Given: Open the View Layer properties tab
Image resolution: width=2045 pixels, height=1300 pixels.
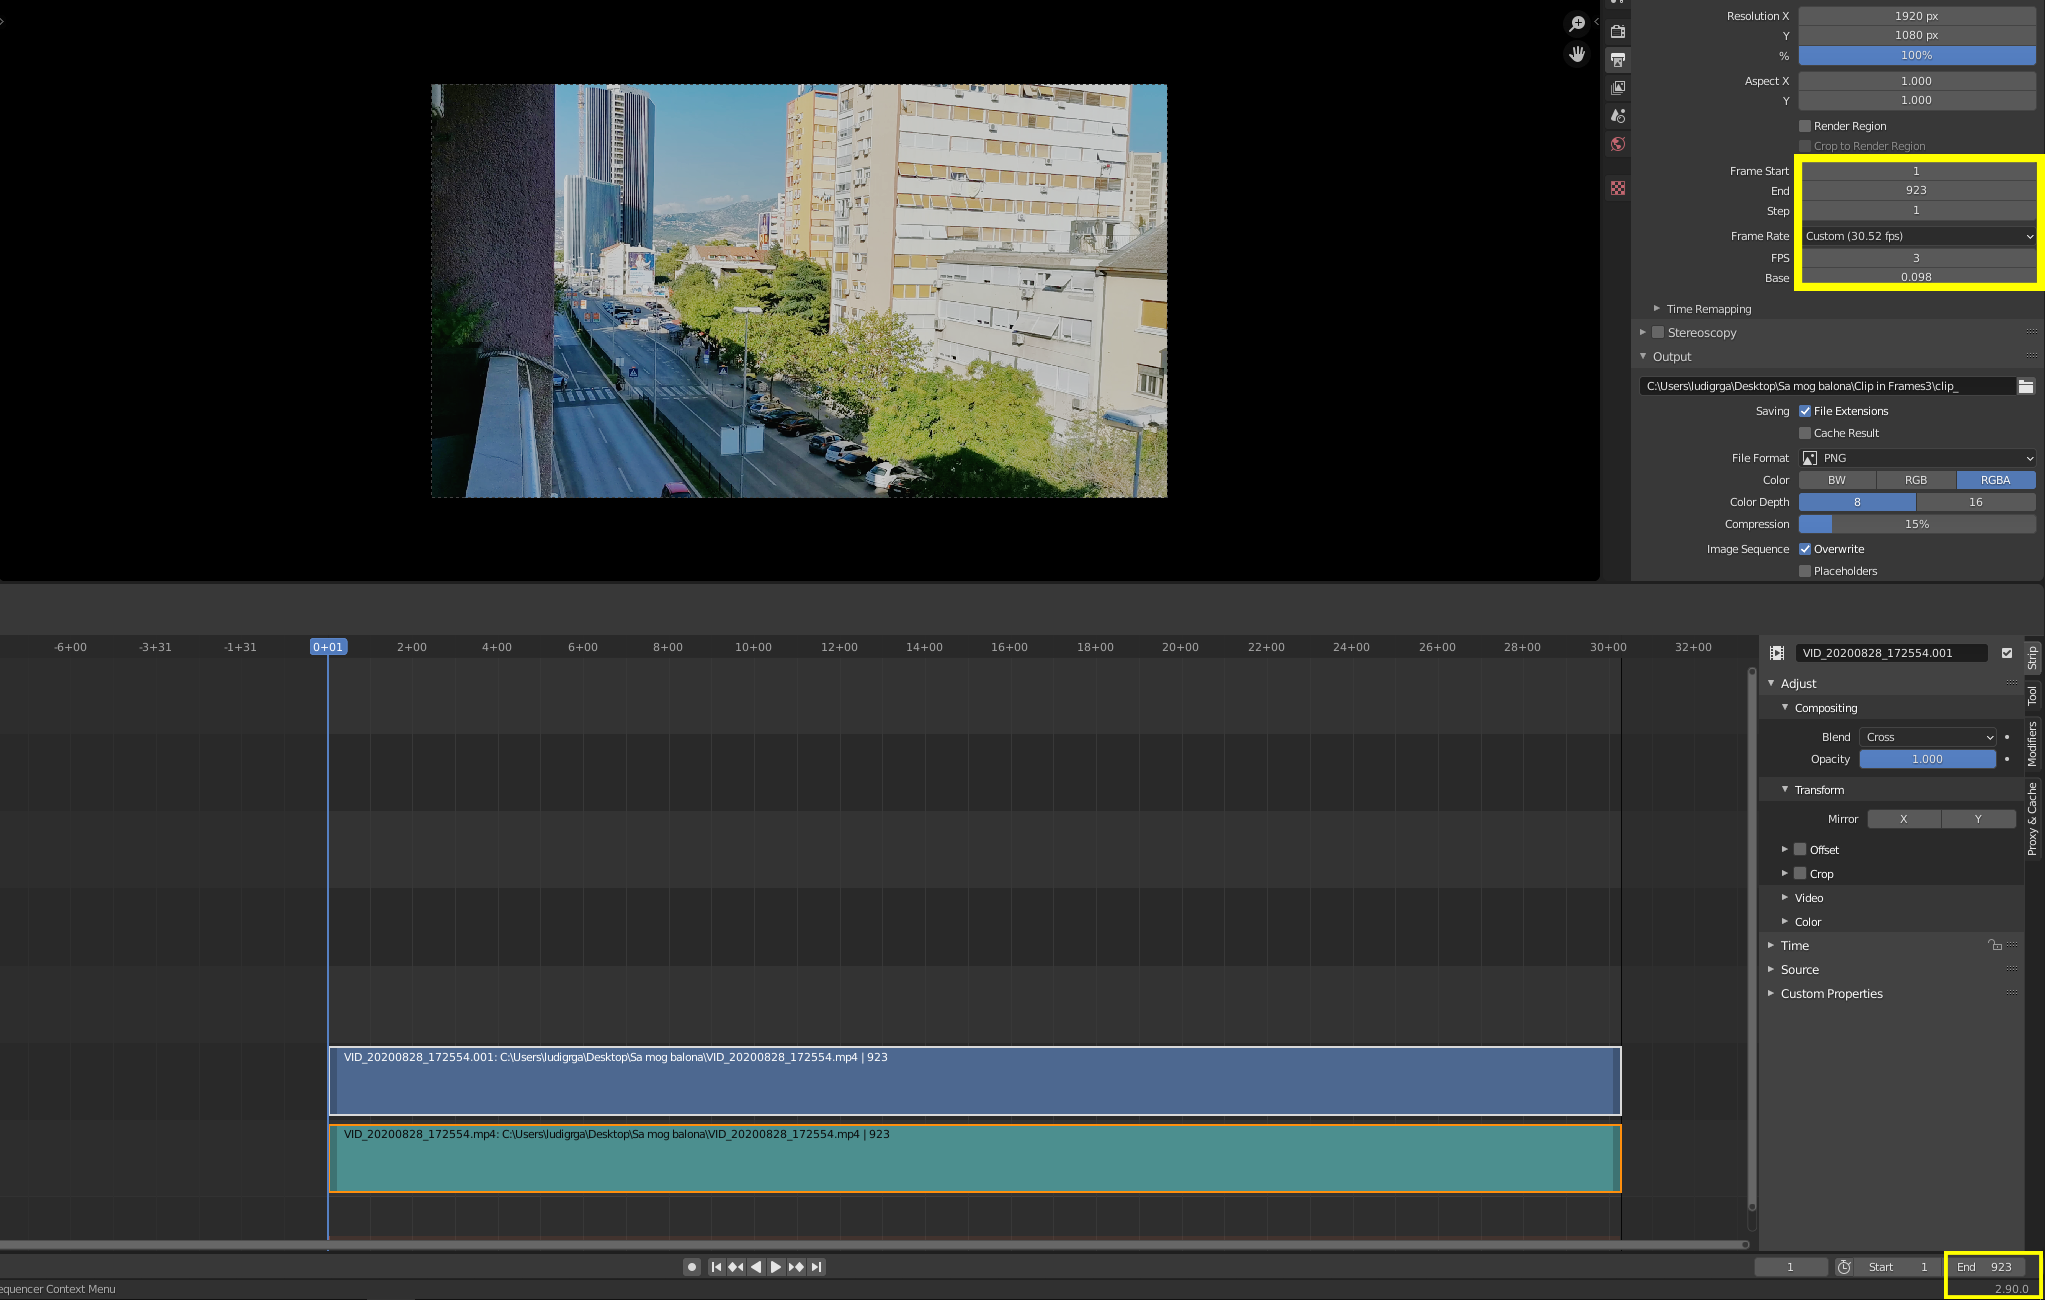Looking at the screenshot, I should [x=1618, y=88].
